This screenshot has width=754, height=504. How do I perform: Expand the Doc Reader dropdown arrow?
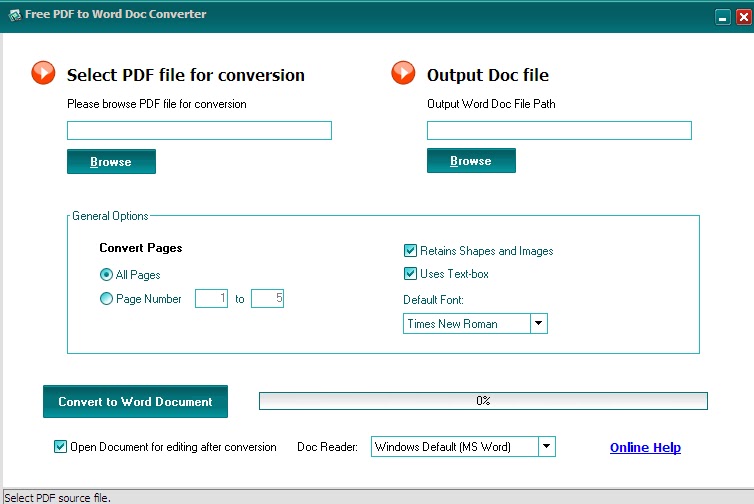(x=547, y=447)
